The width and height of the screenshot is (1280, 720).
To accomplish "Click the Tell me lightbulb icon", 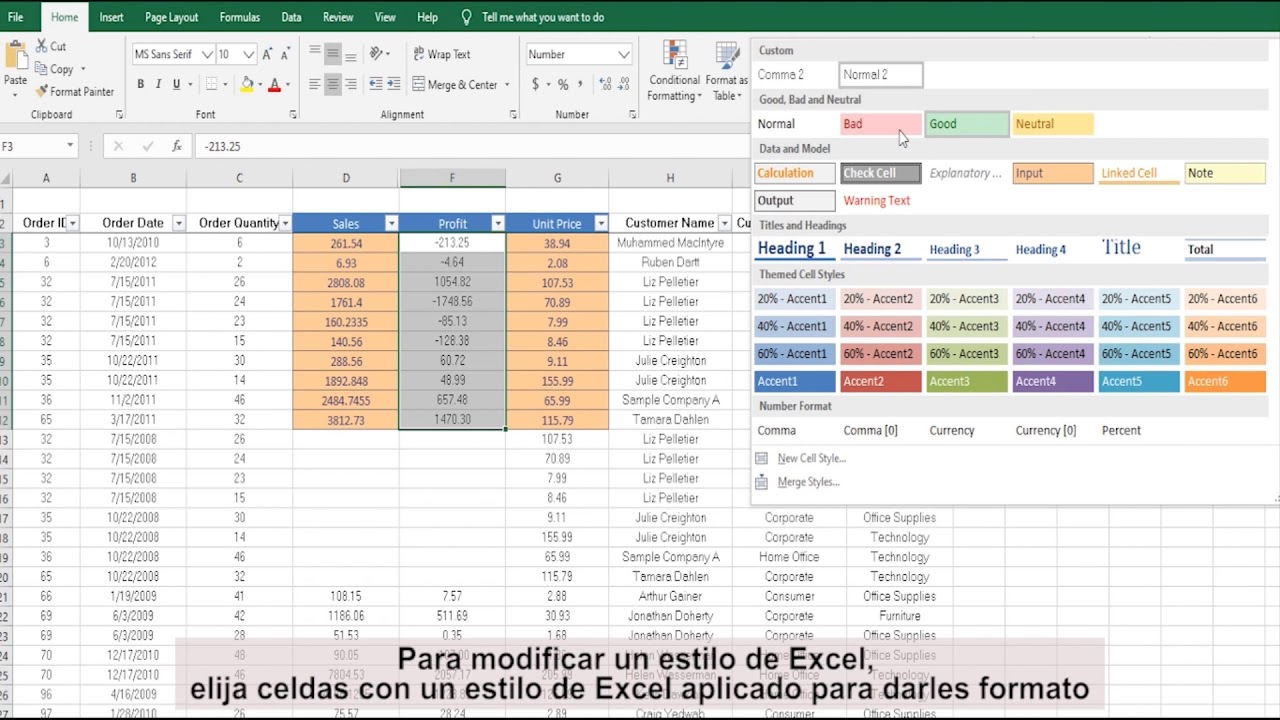I will pyautogui.click(x=466, y=17).
